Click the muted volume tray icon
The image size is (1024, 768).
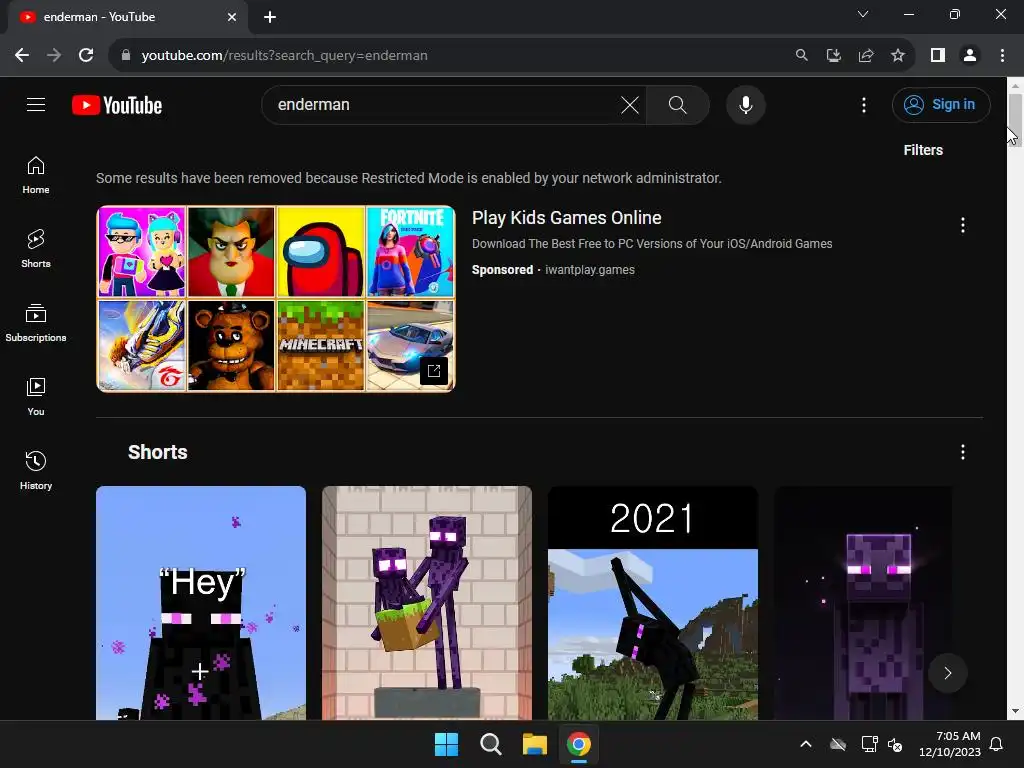(895, 744)
